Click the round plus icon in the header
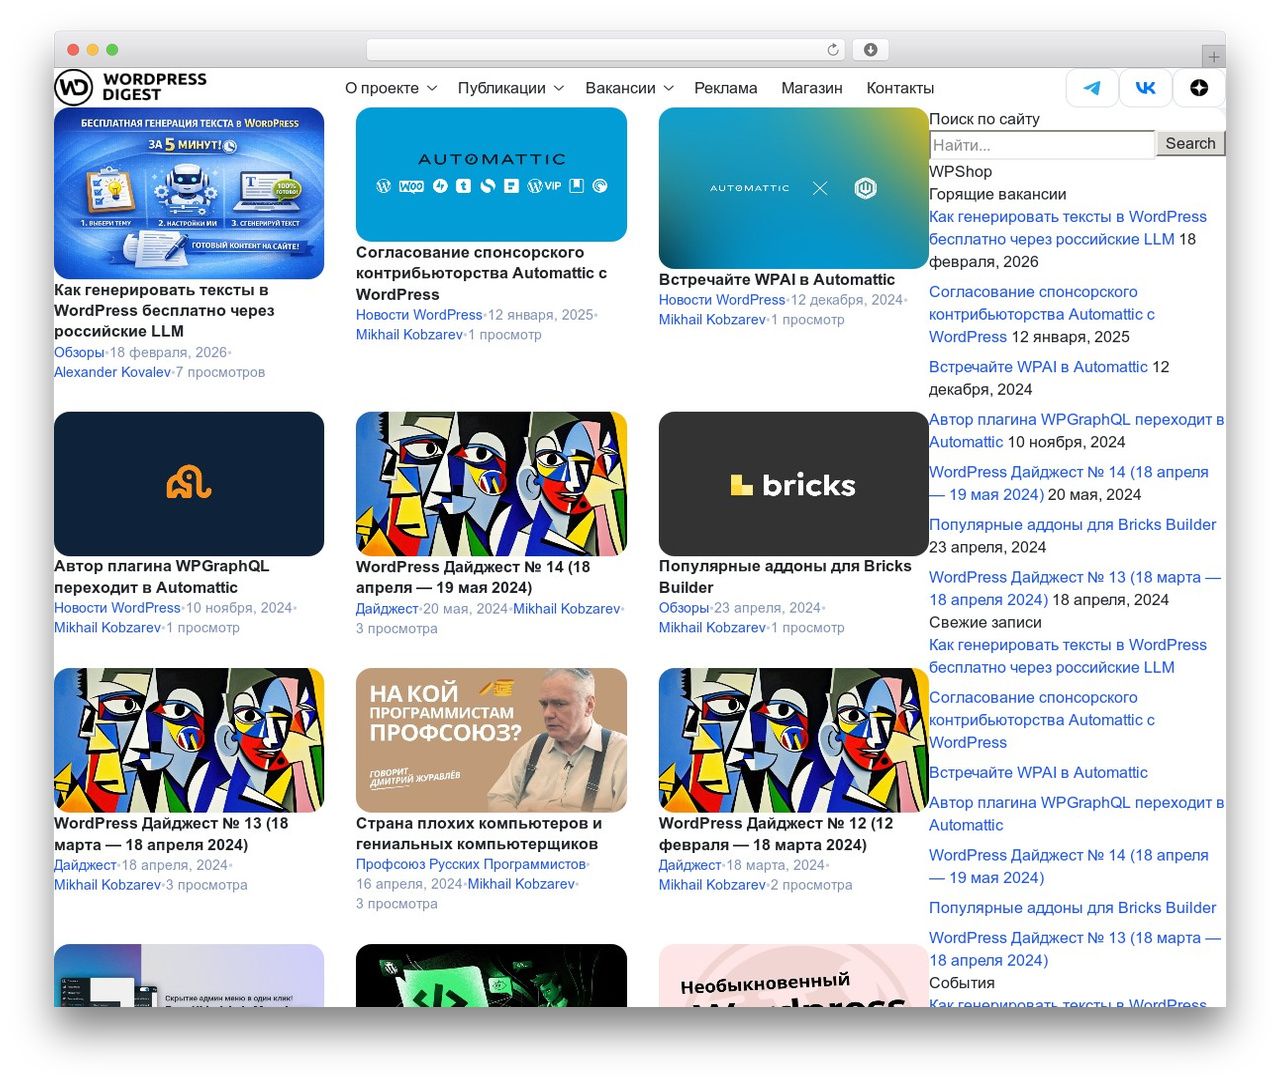 [x=1199, y=88]
